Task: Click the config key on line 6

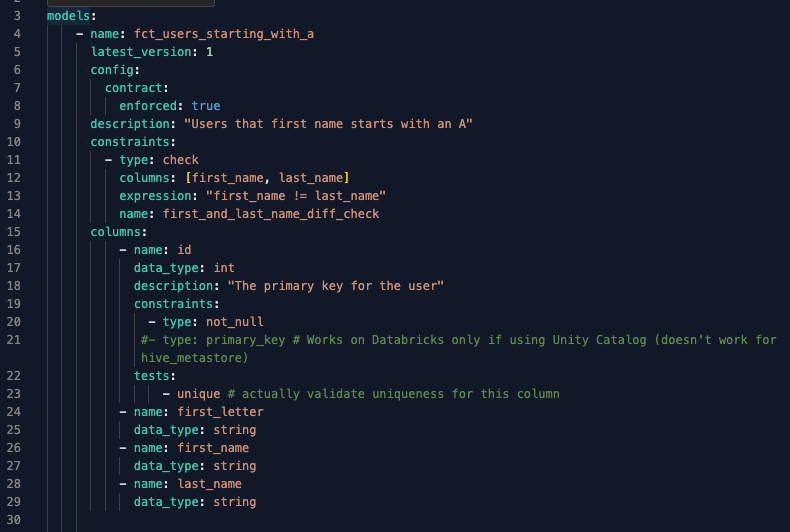Action: [112, 70]
